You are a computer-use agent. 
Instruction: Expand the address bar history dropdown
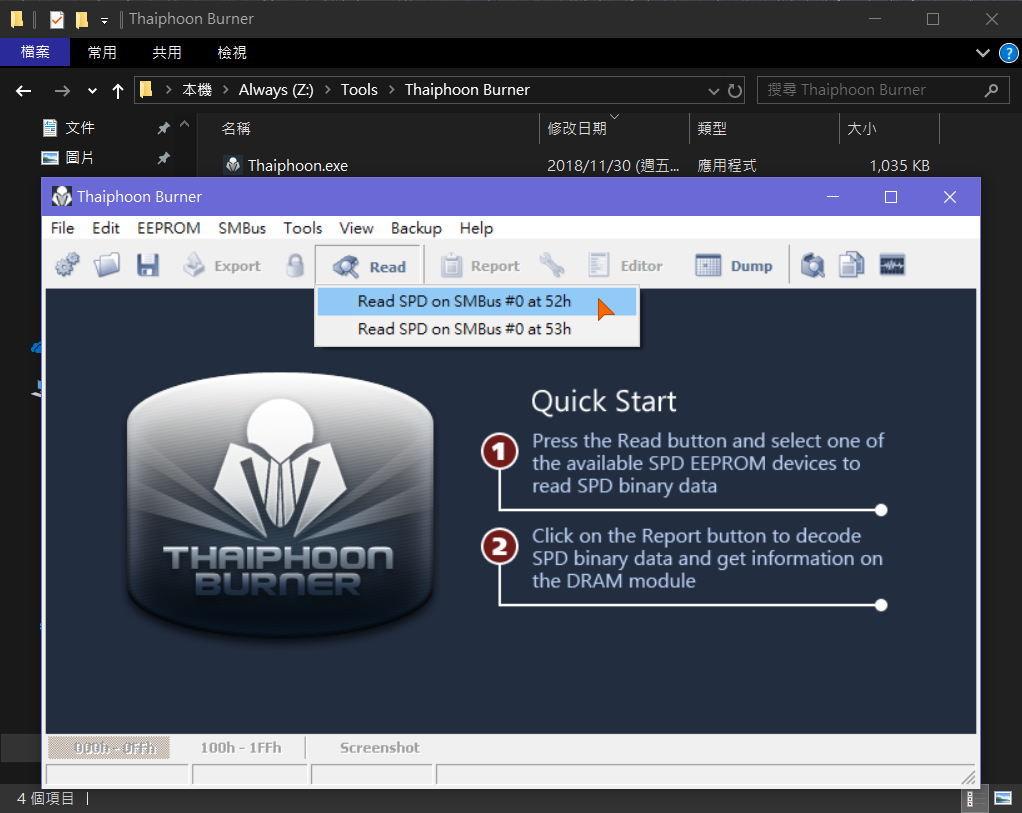coord(714,91)
